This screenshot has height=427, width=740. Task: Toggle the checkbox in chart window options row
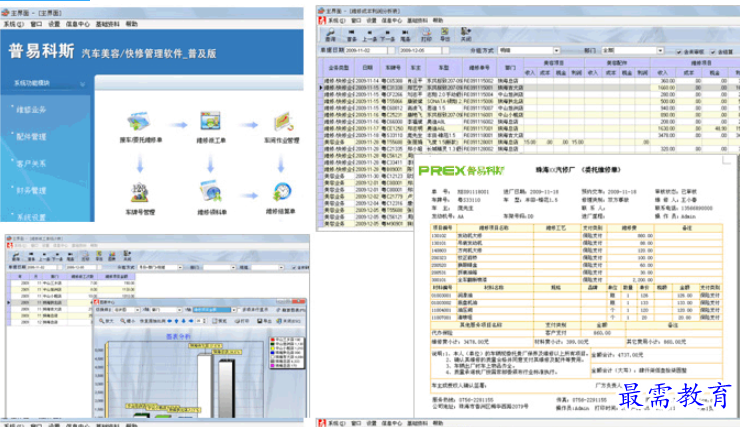pyautogui.click(x=239, y=310)
